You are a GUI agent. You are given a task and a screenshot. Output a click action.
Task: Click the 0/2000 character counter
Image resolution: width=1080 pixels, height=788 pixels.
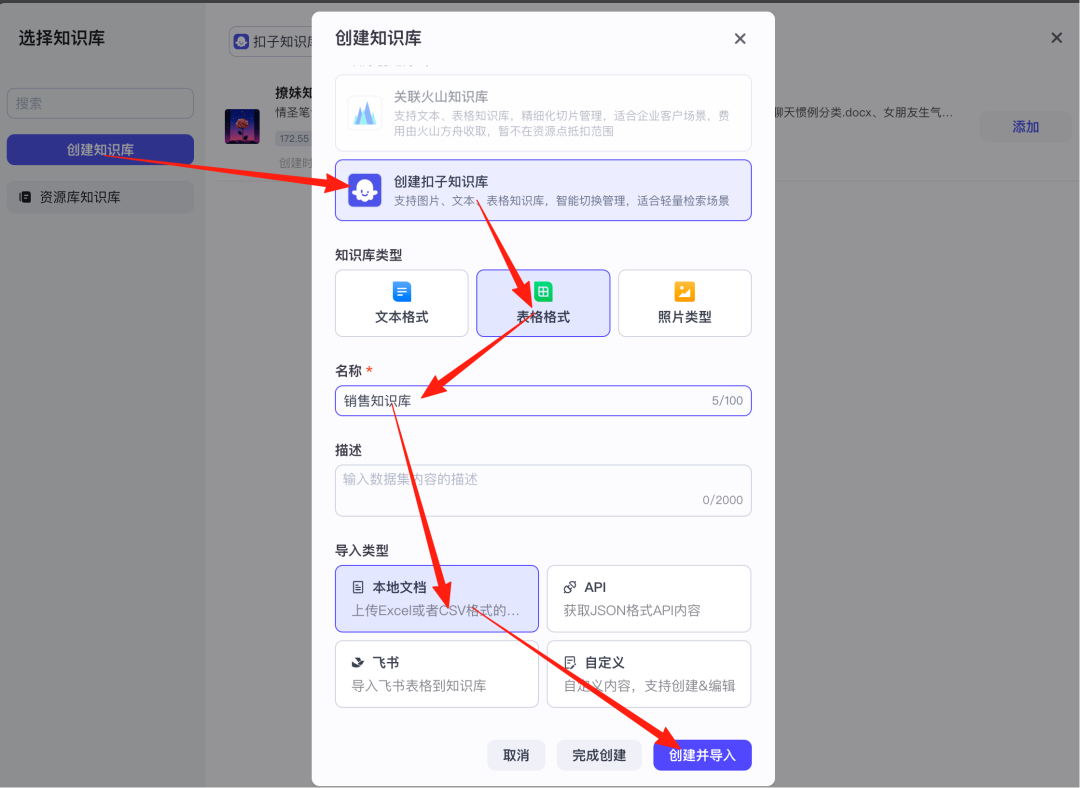click(x=723, y=500)
